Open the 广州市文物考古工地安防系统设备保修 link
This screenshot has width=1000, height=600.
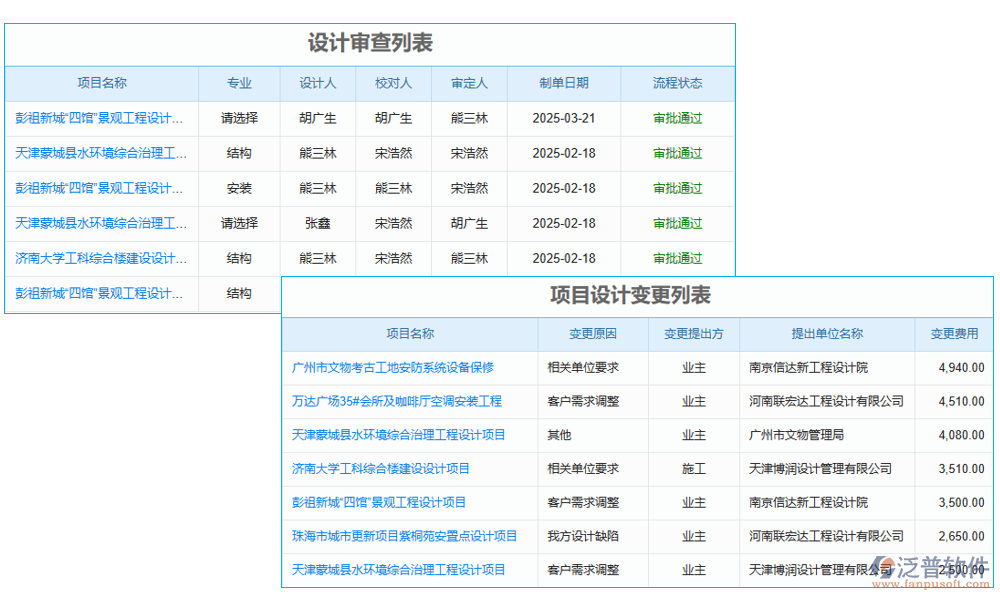point(400,368)
